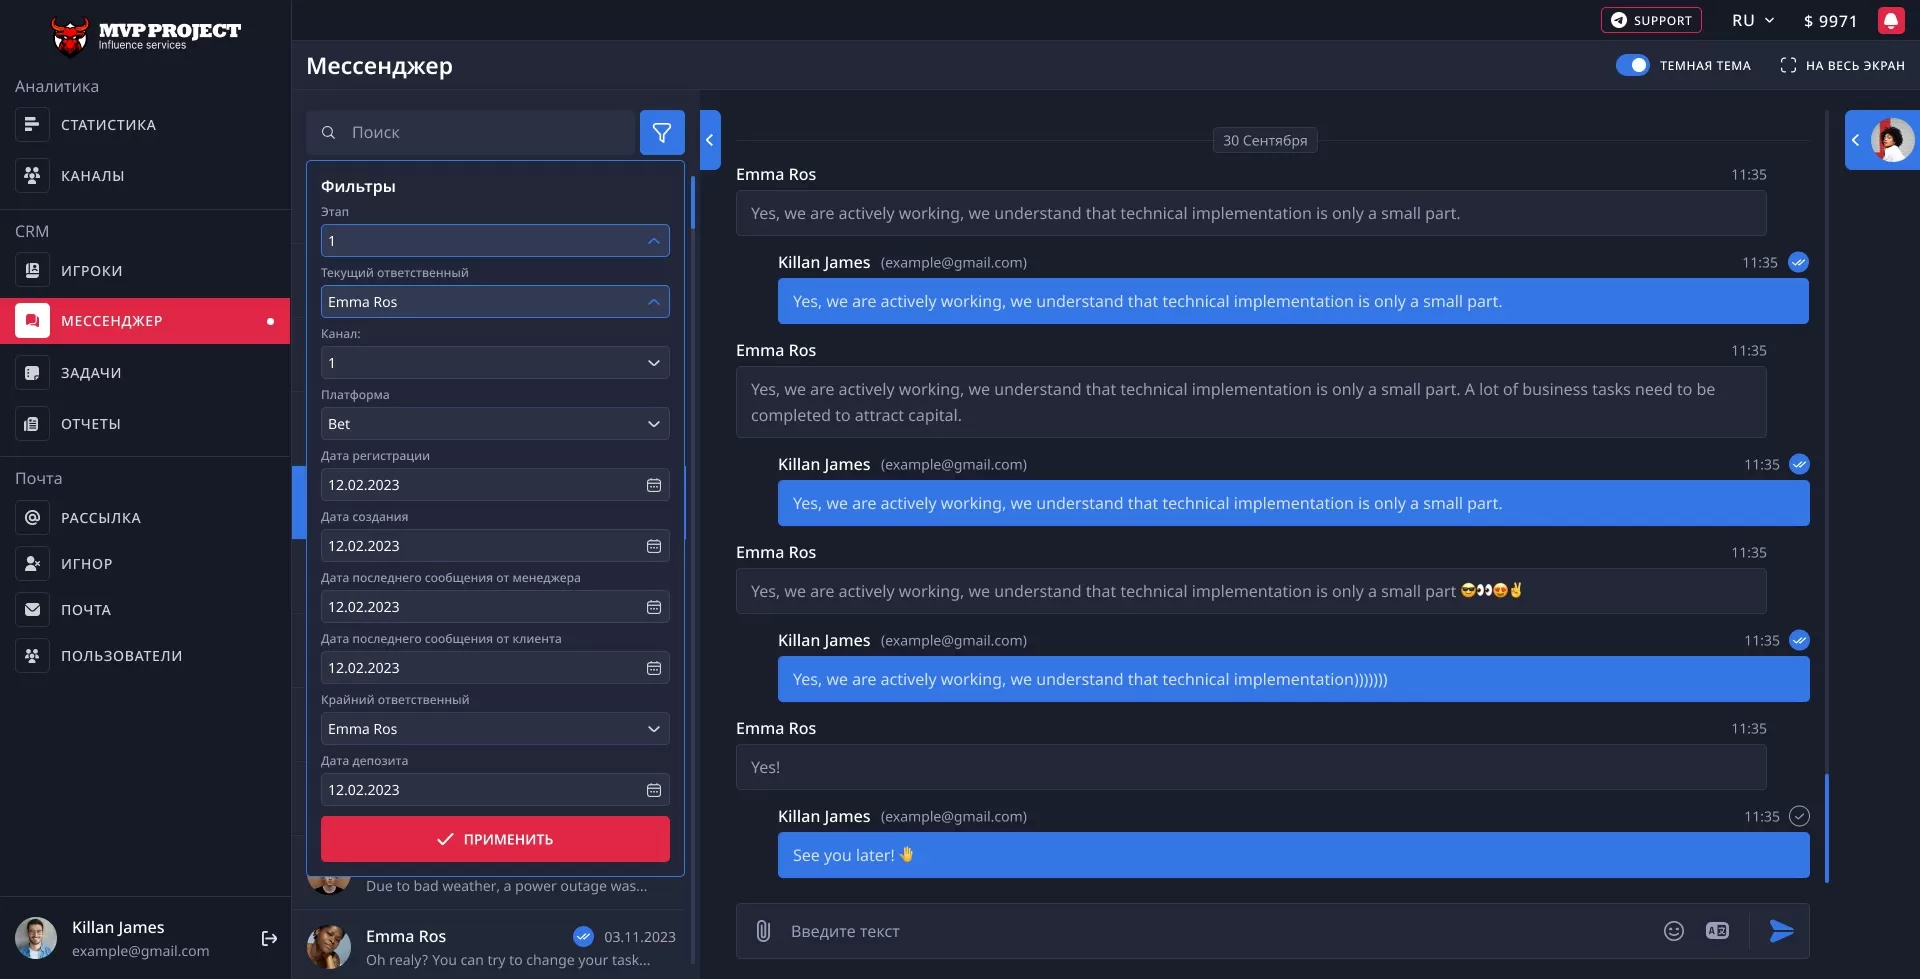1920x979 pixels.
Task: Toggle the Темная тема switch
Action: coord(1632,65)
